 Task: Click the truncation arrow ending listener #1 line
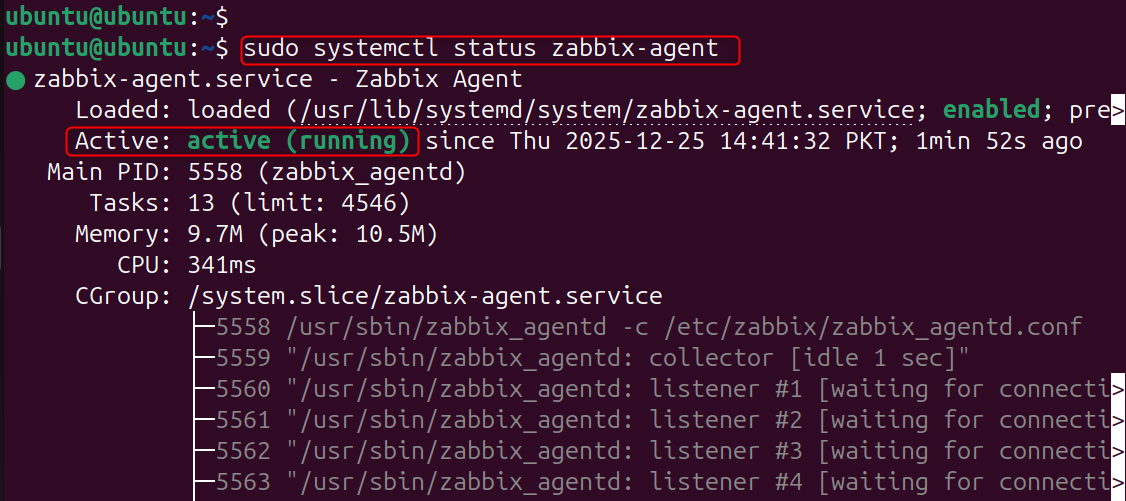point(1118,390)
